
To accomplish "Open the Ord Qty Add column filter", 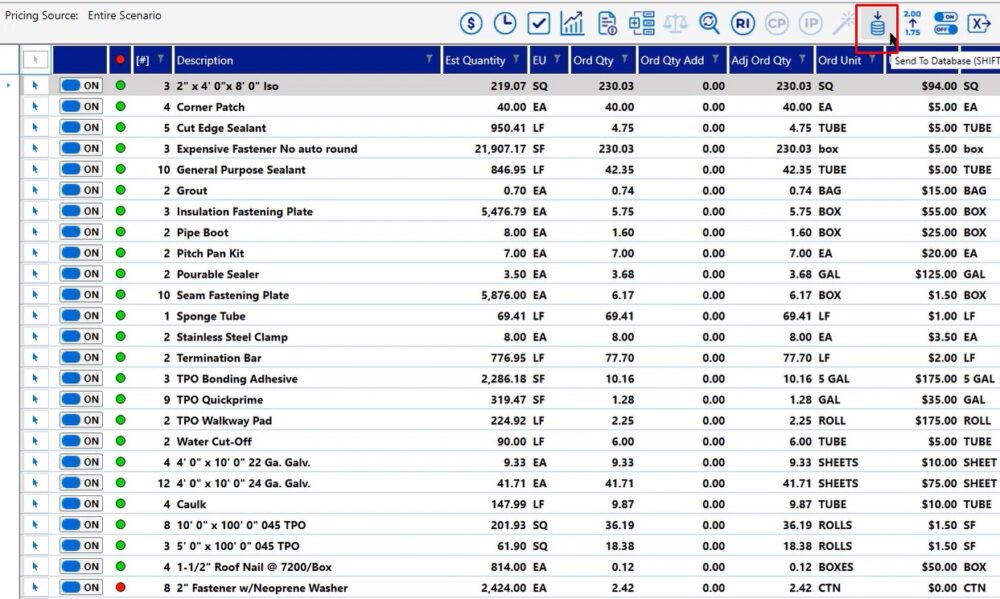I will click(717, 60).
